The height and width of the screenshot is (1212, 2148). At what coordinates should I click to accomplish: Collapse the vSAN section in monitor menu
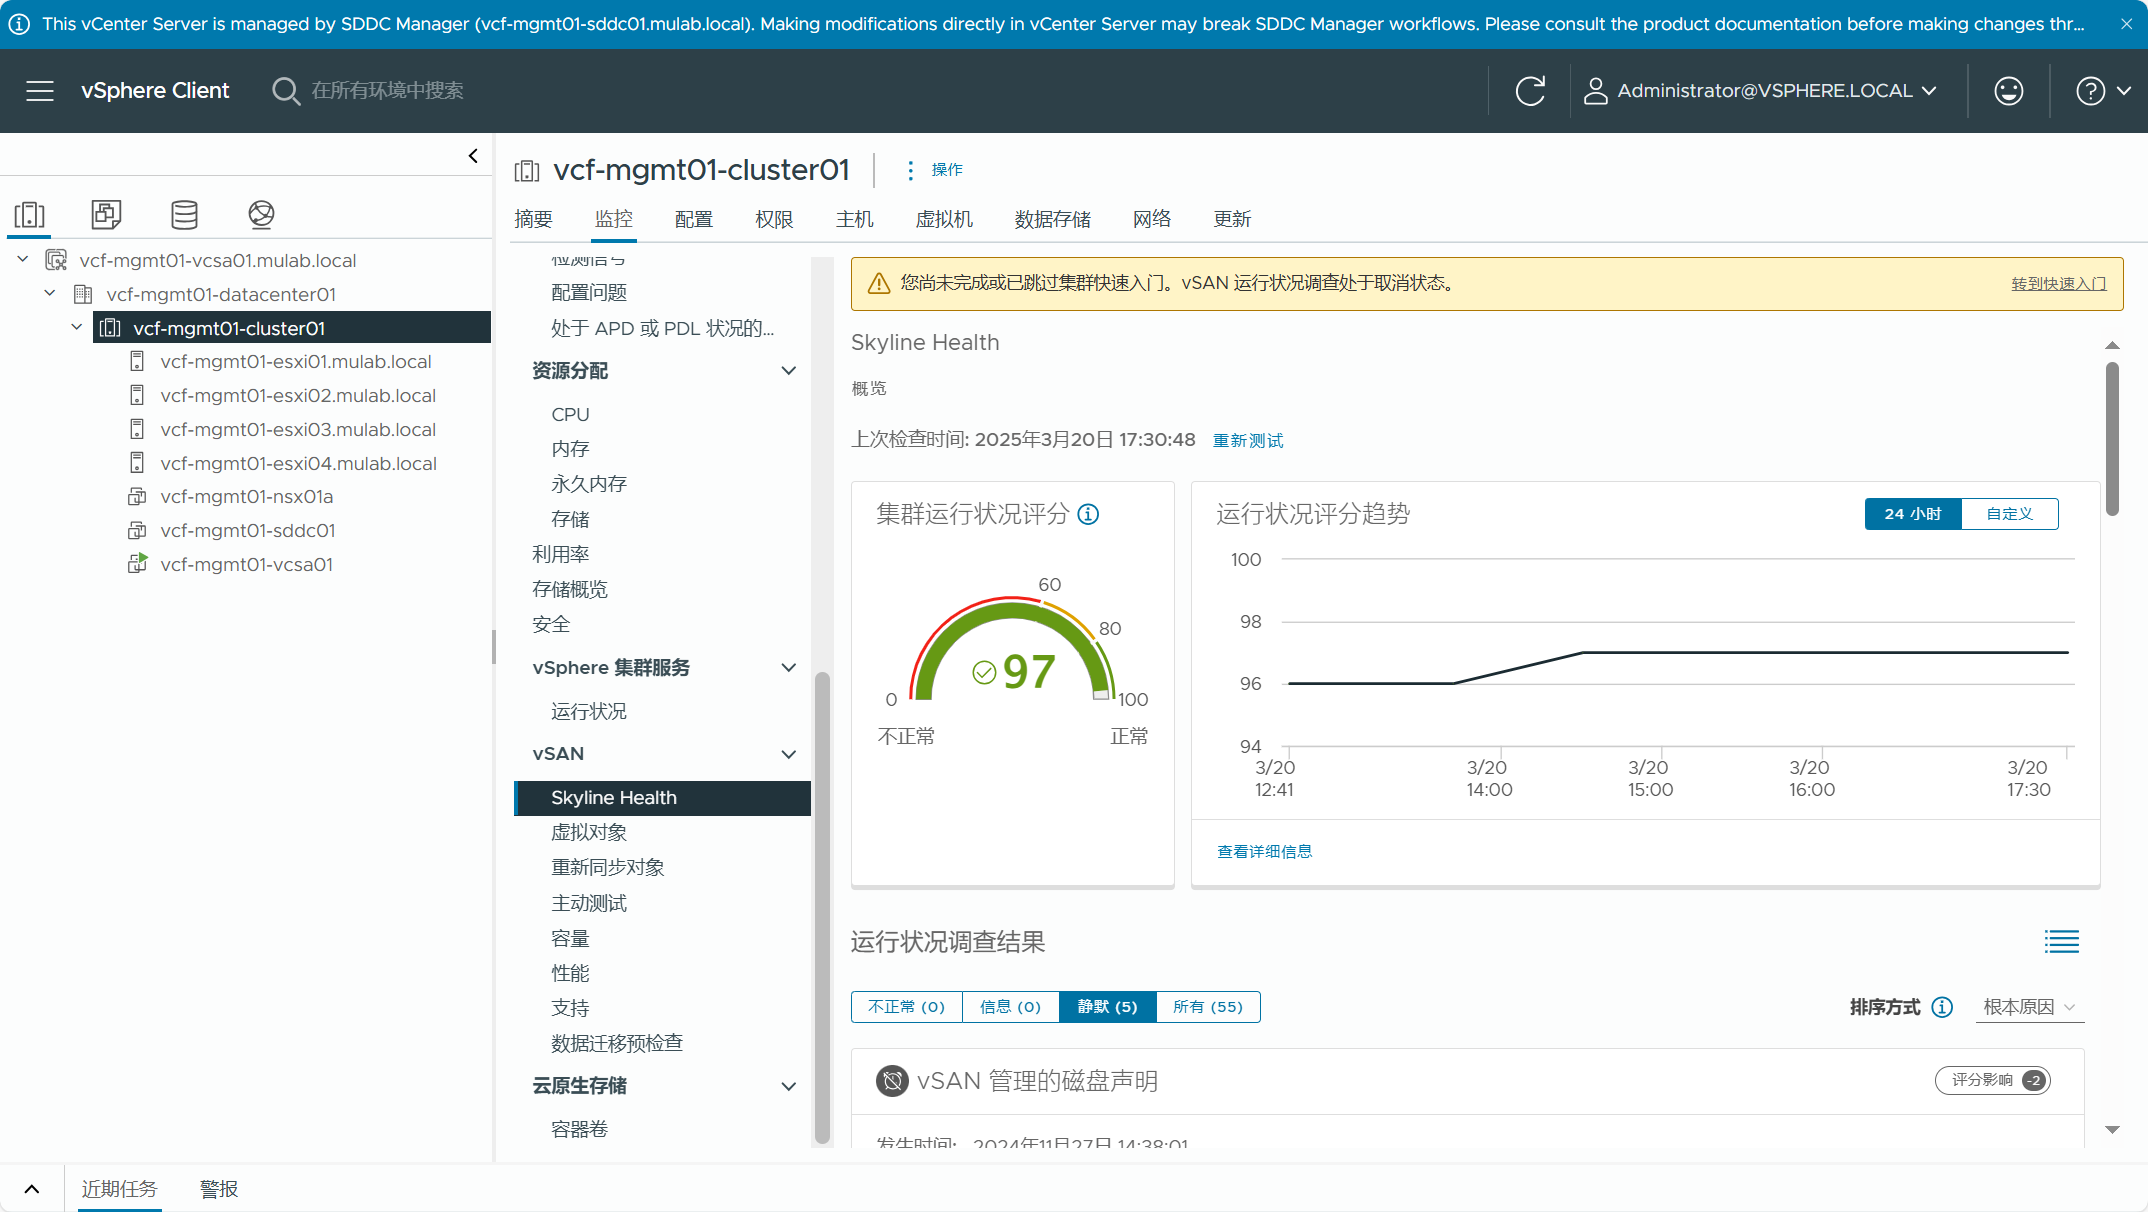tap(788, 754)
